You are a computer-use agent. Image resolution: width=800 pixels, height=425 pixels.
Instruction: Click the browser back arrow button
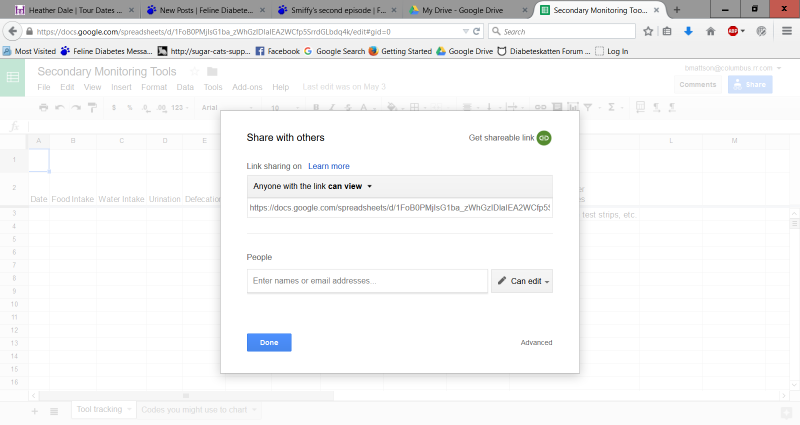tap(12, 31)
